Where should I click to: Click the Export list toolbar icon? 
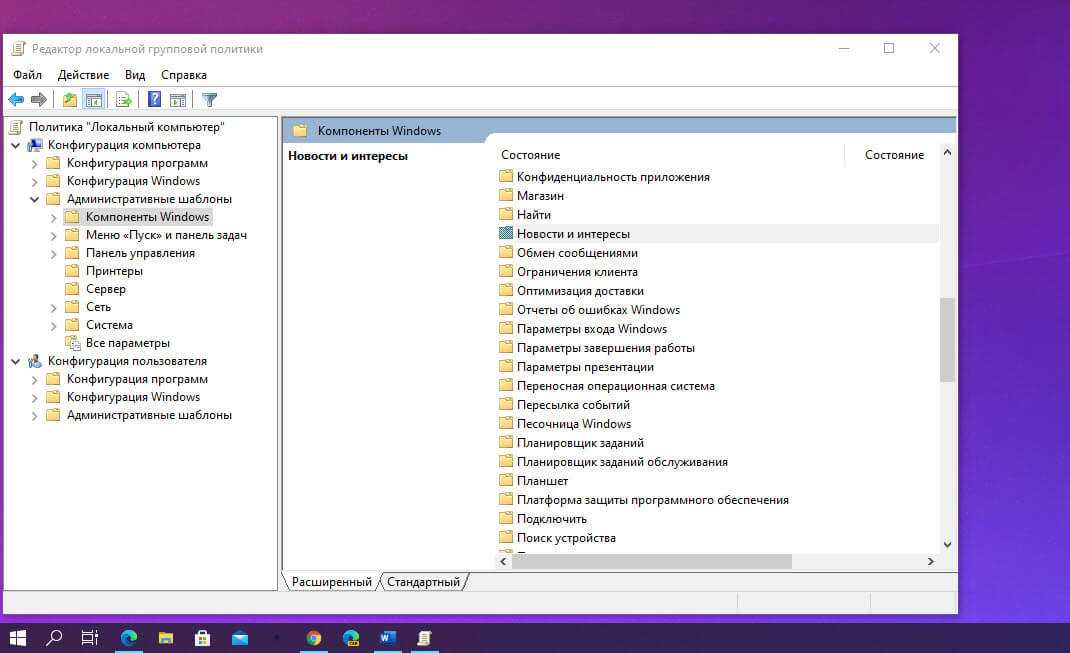(x=124, y=100)
